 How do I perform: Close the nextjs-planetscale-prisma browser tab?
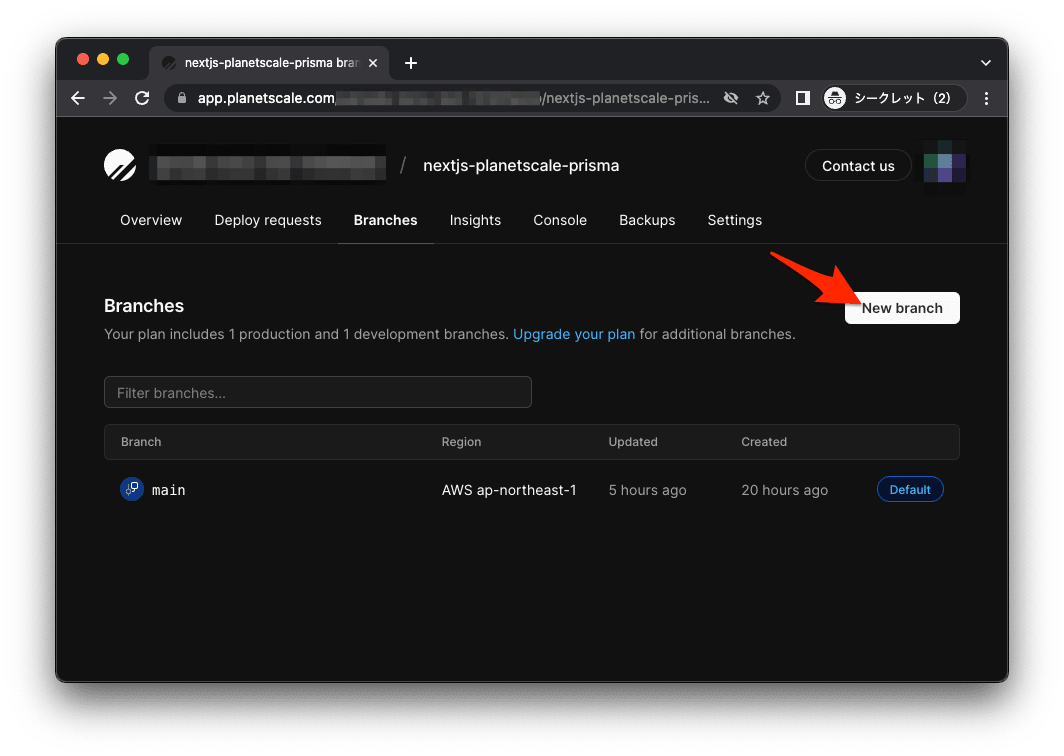(x=373, y=63)
